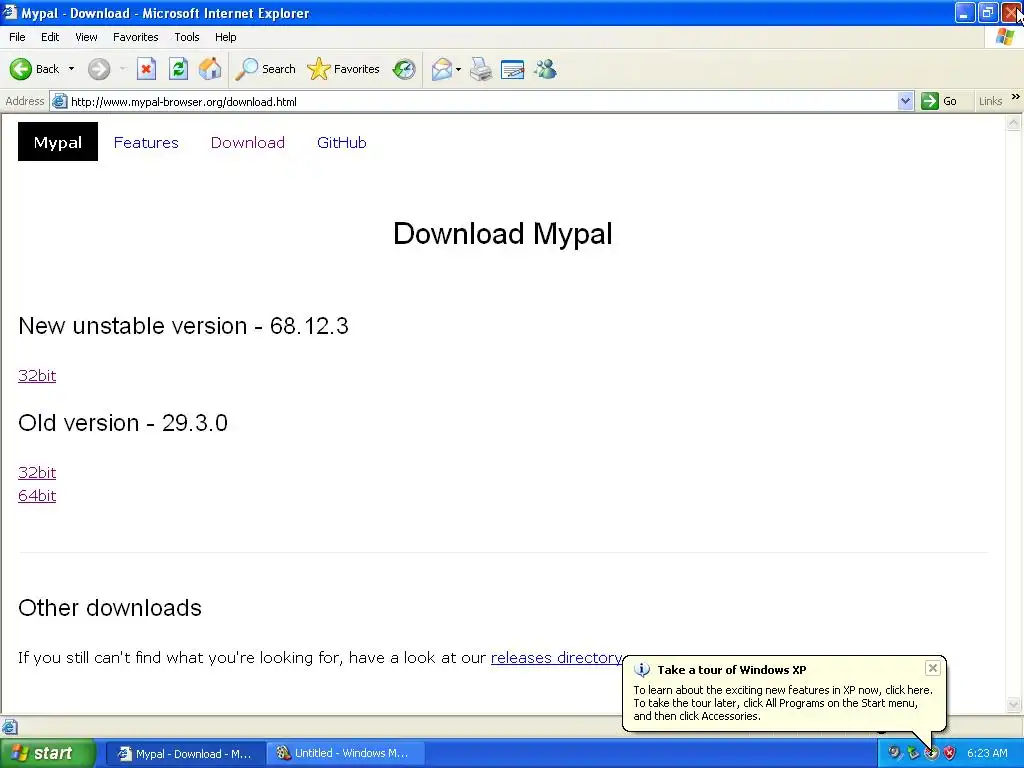Open Messenger people icon

[545, 69]
